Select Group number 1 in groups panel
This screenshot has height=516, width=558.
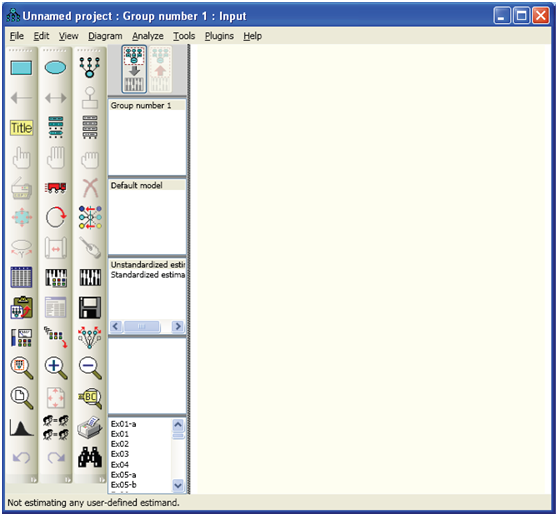point(147,105)
